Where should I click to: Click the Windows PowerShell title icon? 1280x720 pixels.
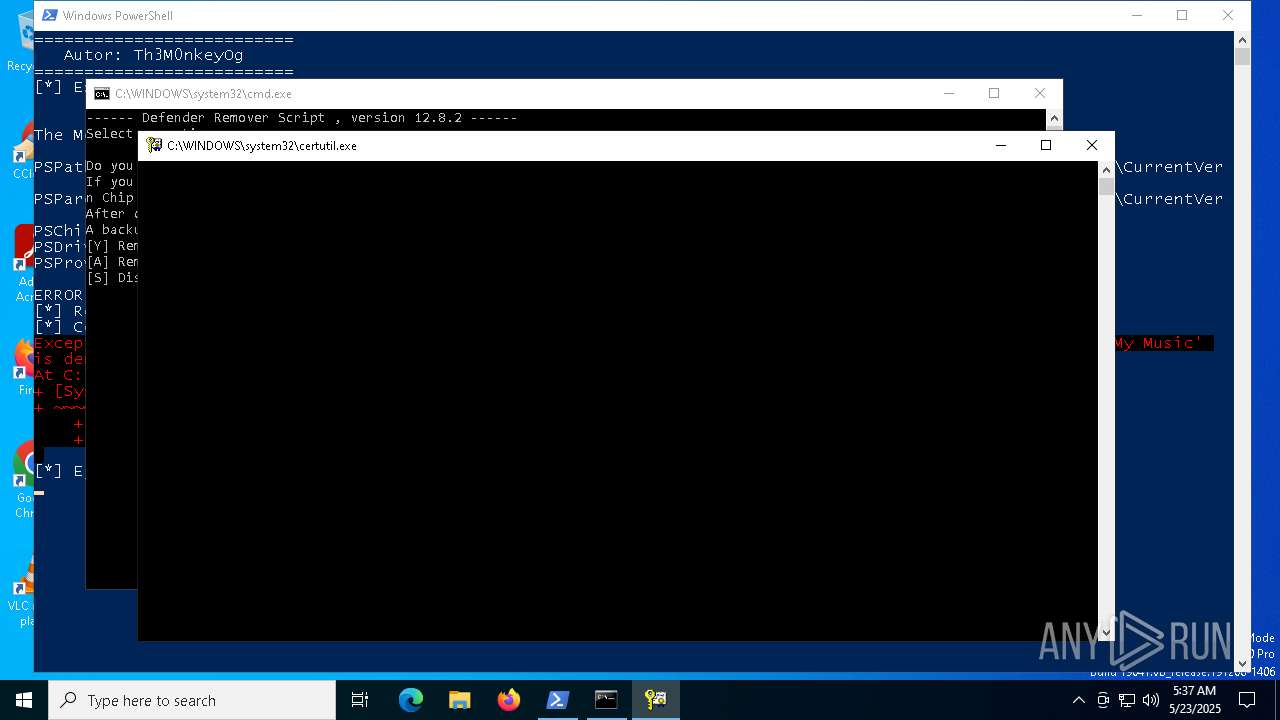click(x=50, y=15)
